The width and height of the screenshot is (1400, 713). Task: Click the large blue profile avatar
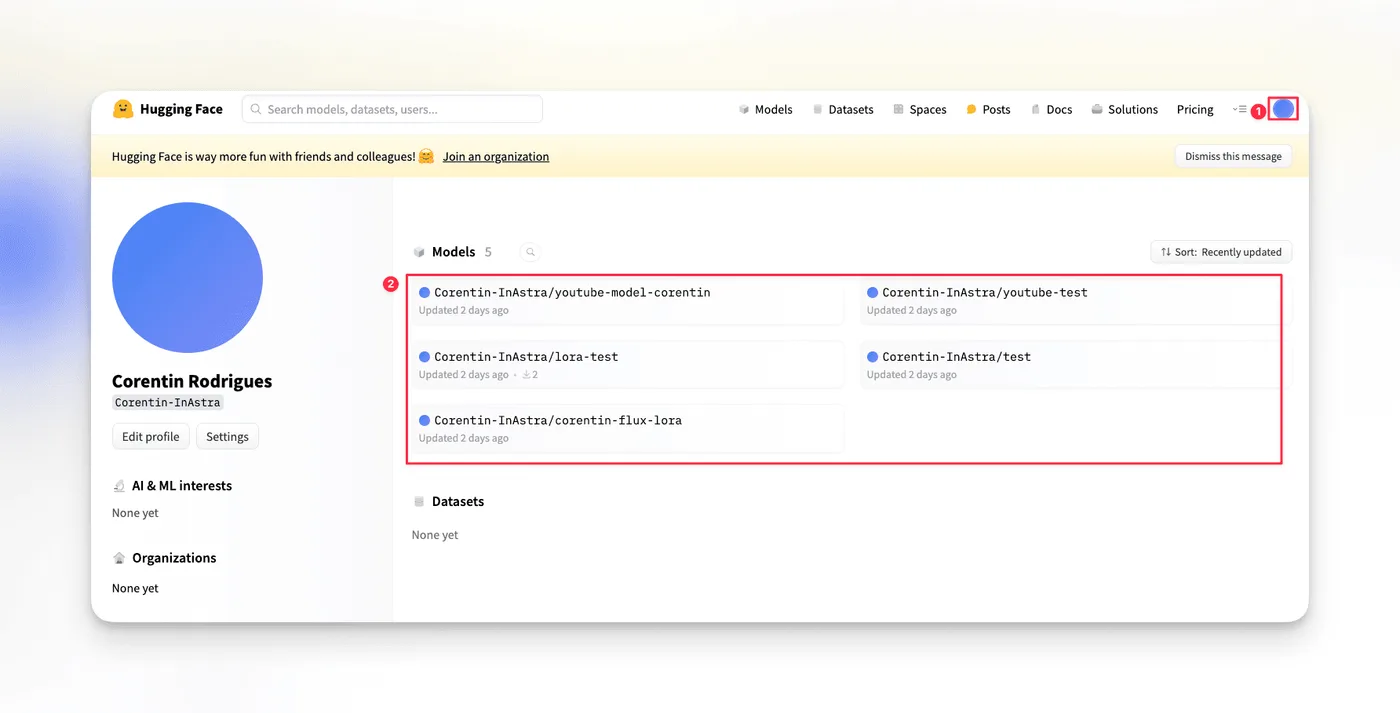click(187, 278)
